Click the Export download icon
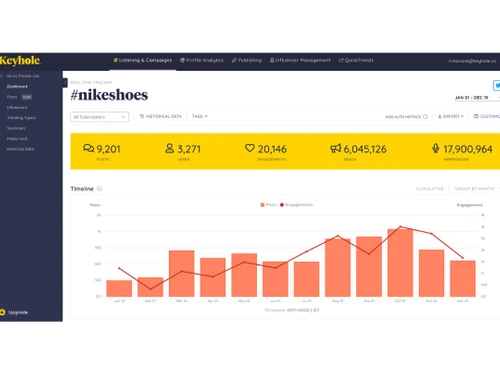 coord(440,116)
